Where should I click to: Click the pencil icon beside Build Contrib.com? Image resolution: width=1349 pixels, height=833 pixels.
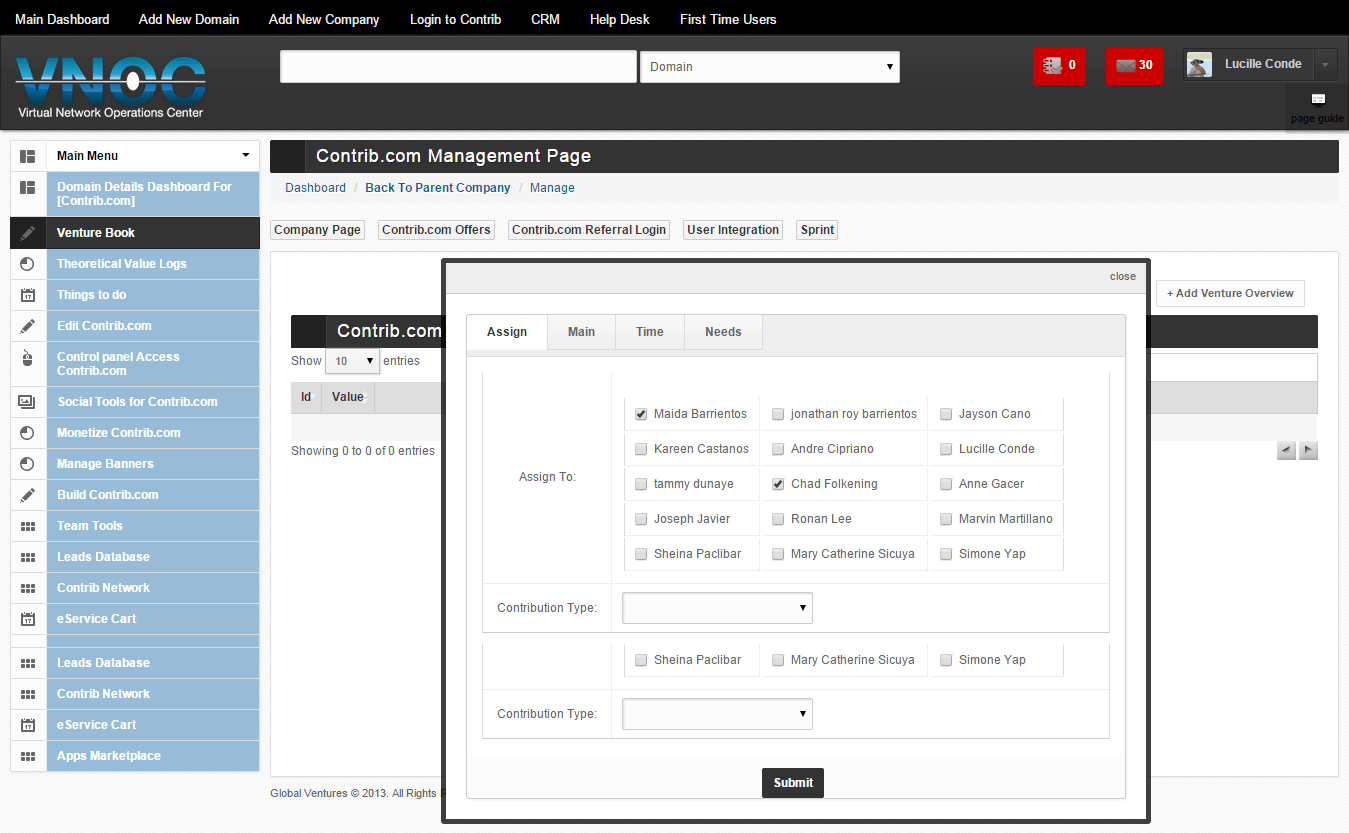[28, 495]
